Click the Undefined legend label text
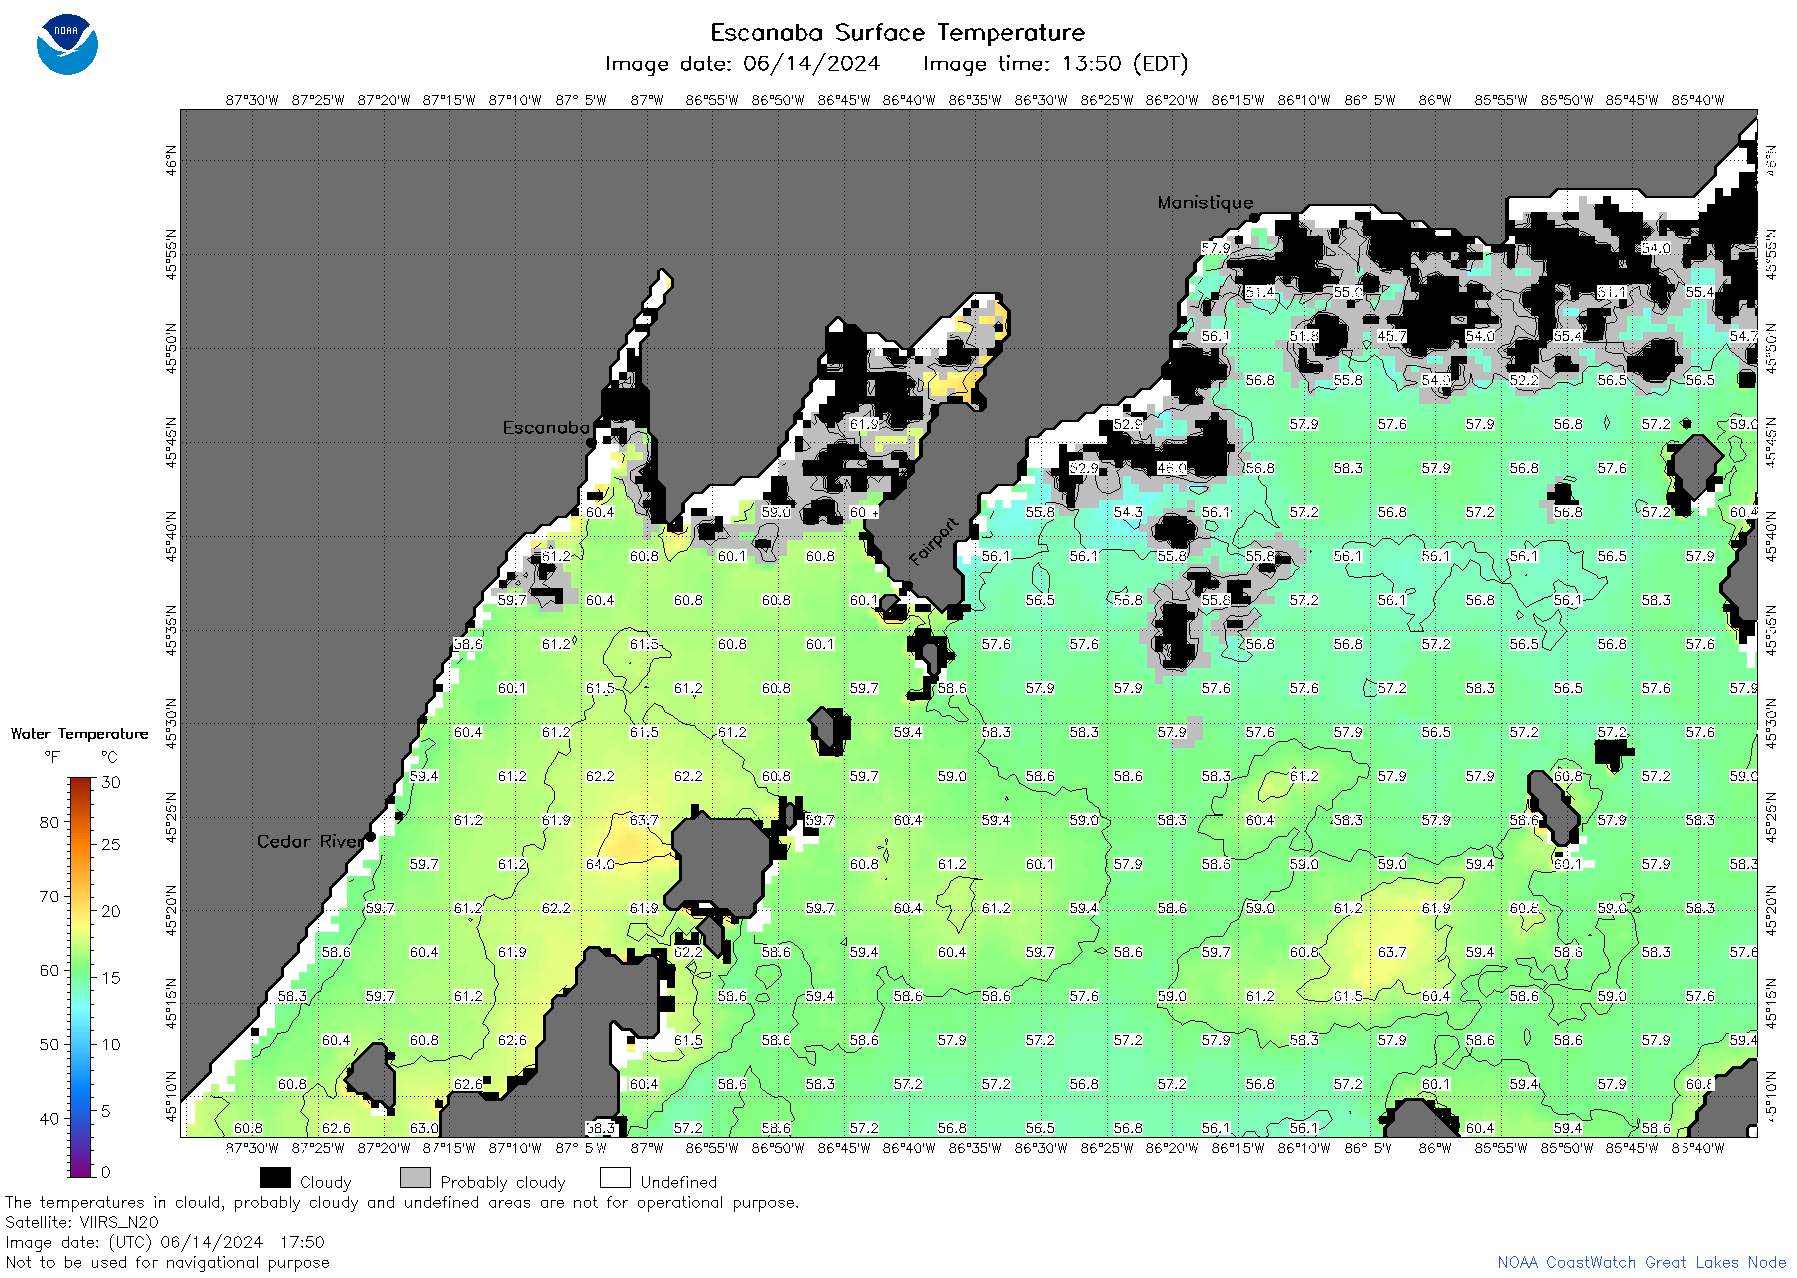The image size is (1797, 1278). click(x=678, y=1182)
